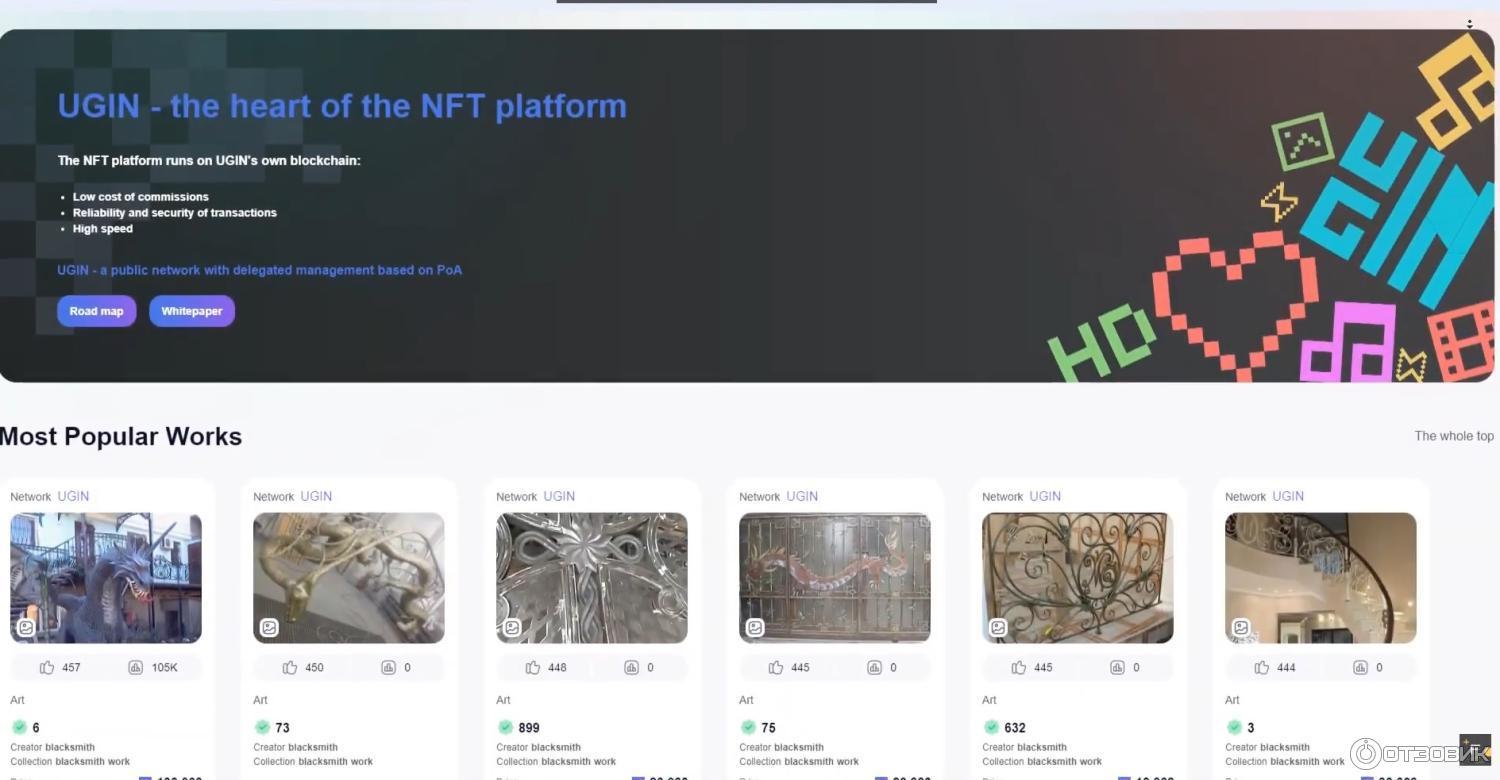Click verified badge next to number 6
Screen dimensions: 1500x780
(19, 727)
